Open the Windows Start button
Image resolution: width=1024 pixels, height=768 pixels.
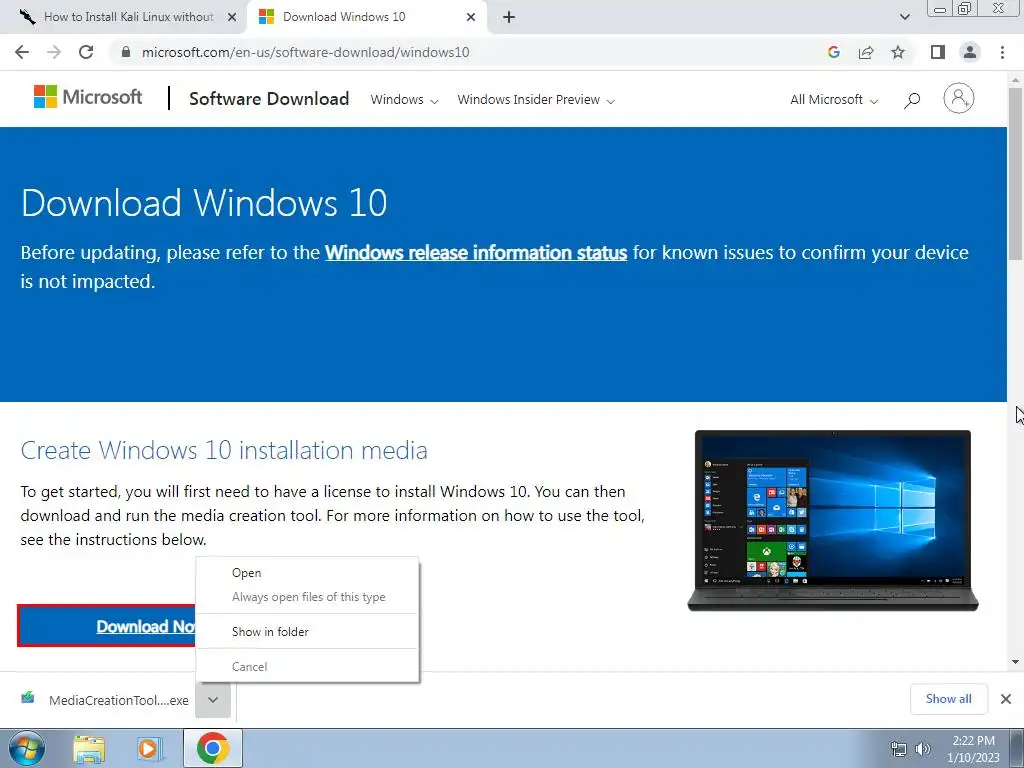coord(27,748)
